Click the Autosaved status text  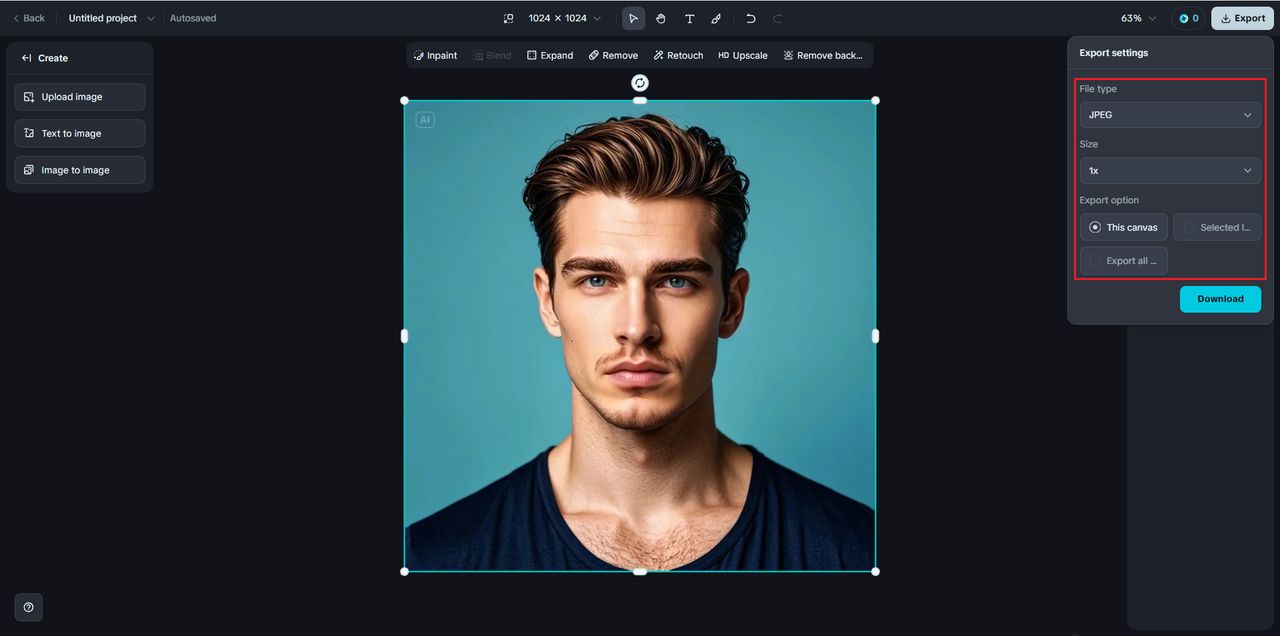click(x=193, y=18)
